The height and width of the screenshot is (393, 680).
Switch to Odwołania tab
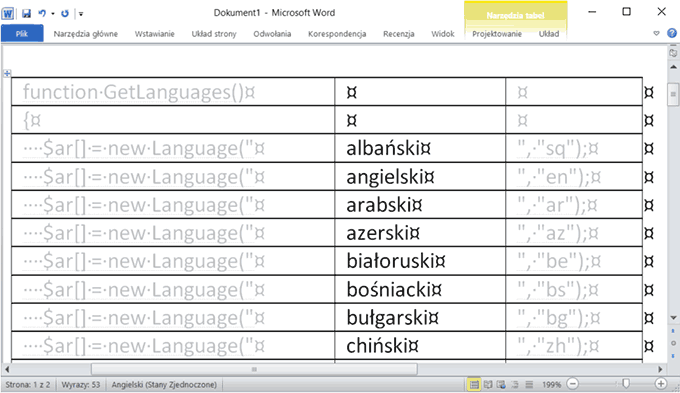coord(272,34)
